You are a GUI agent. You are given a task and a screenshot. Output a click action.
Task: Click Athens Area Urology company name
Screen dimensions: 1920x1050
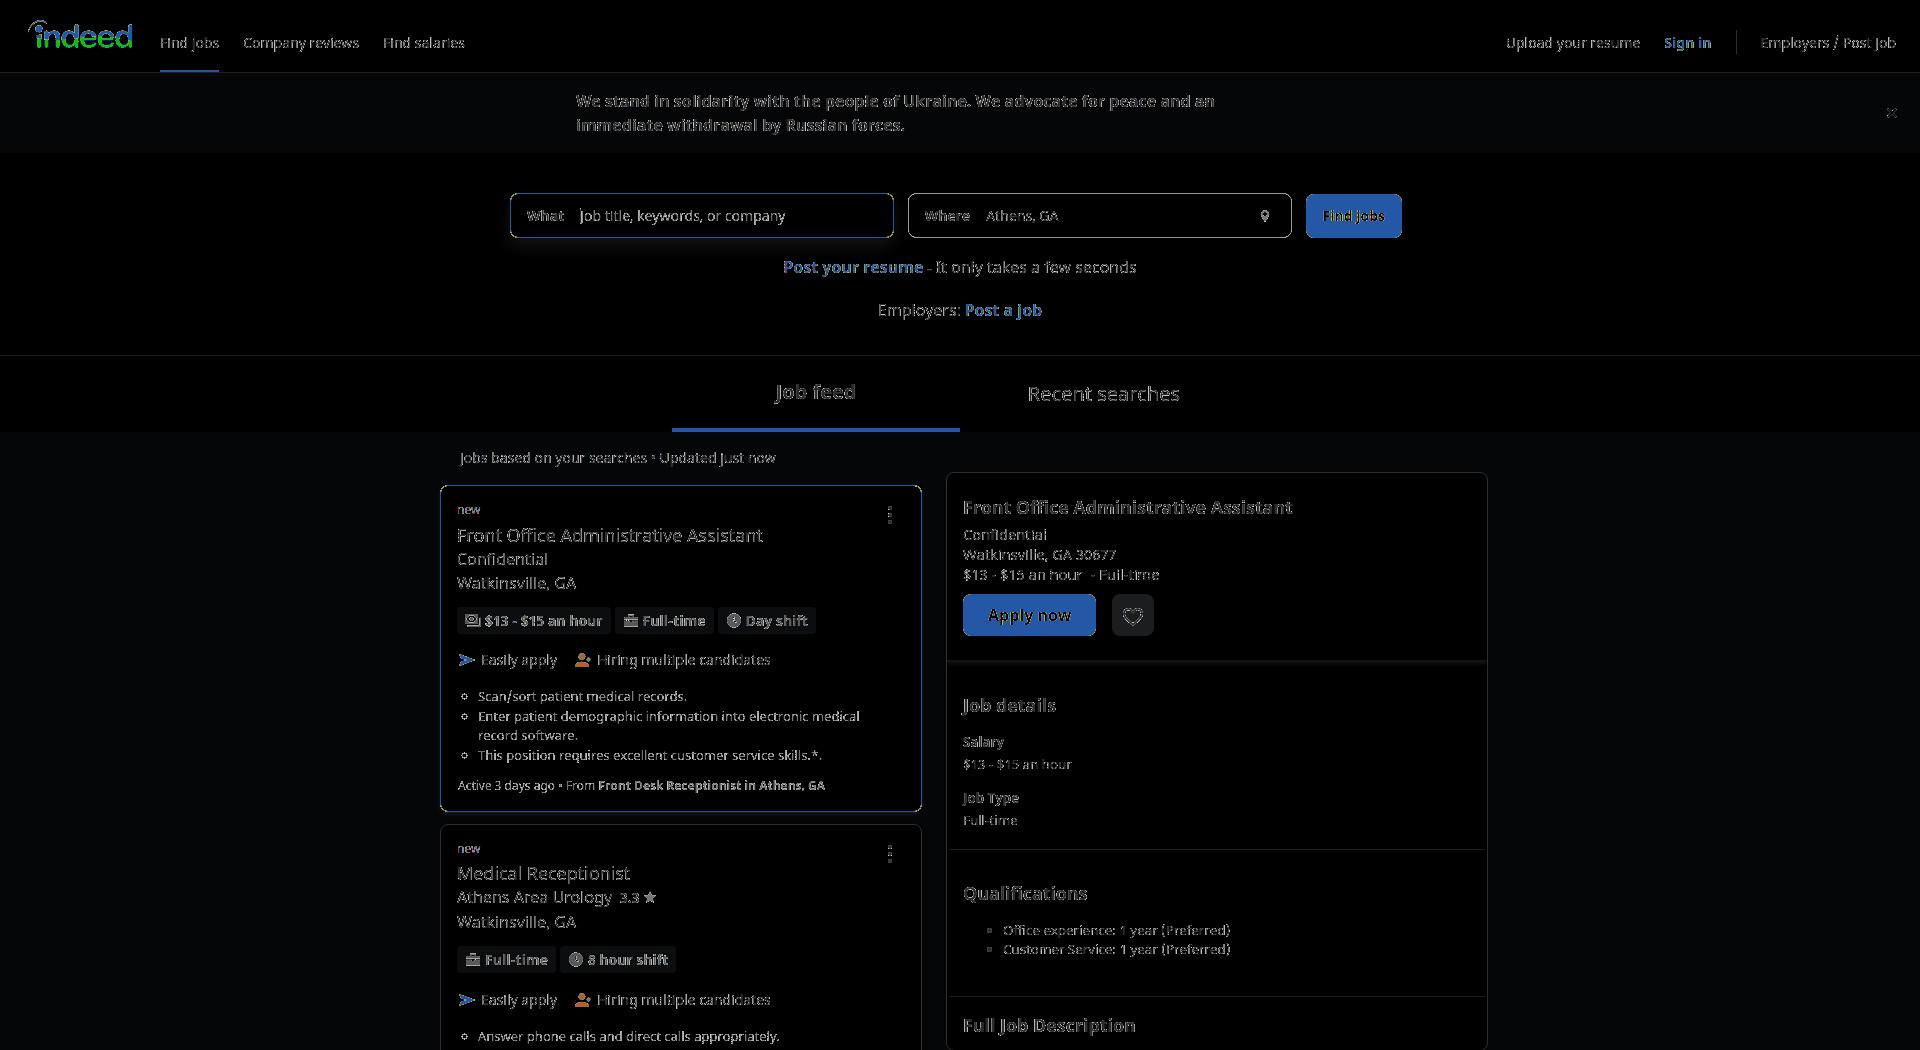pos(534,898)
